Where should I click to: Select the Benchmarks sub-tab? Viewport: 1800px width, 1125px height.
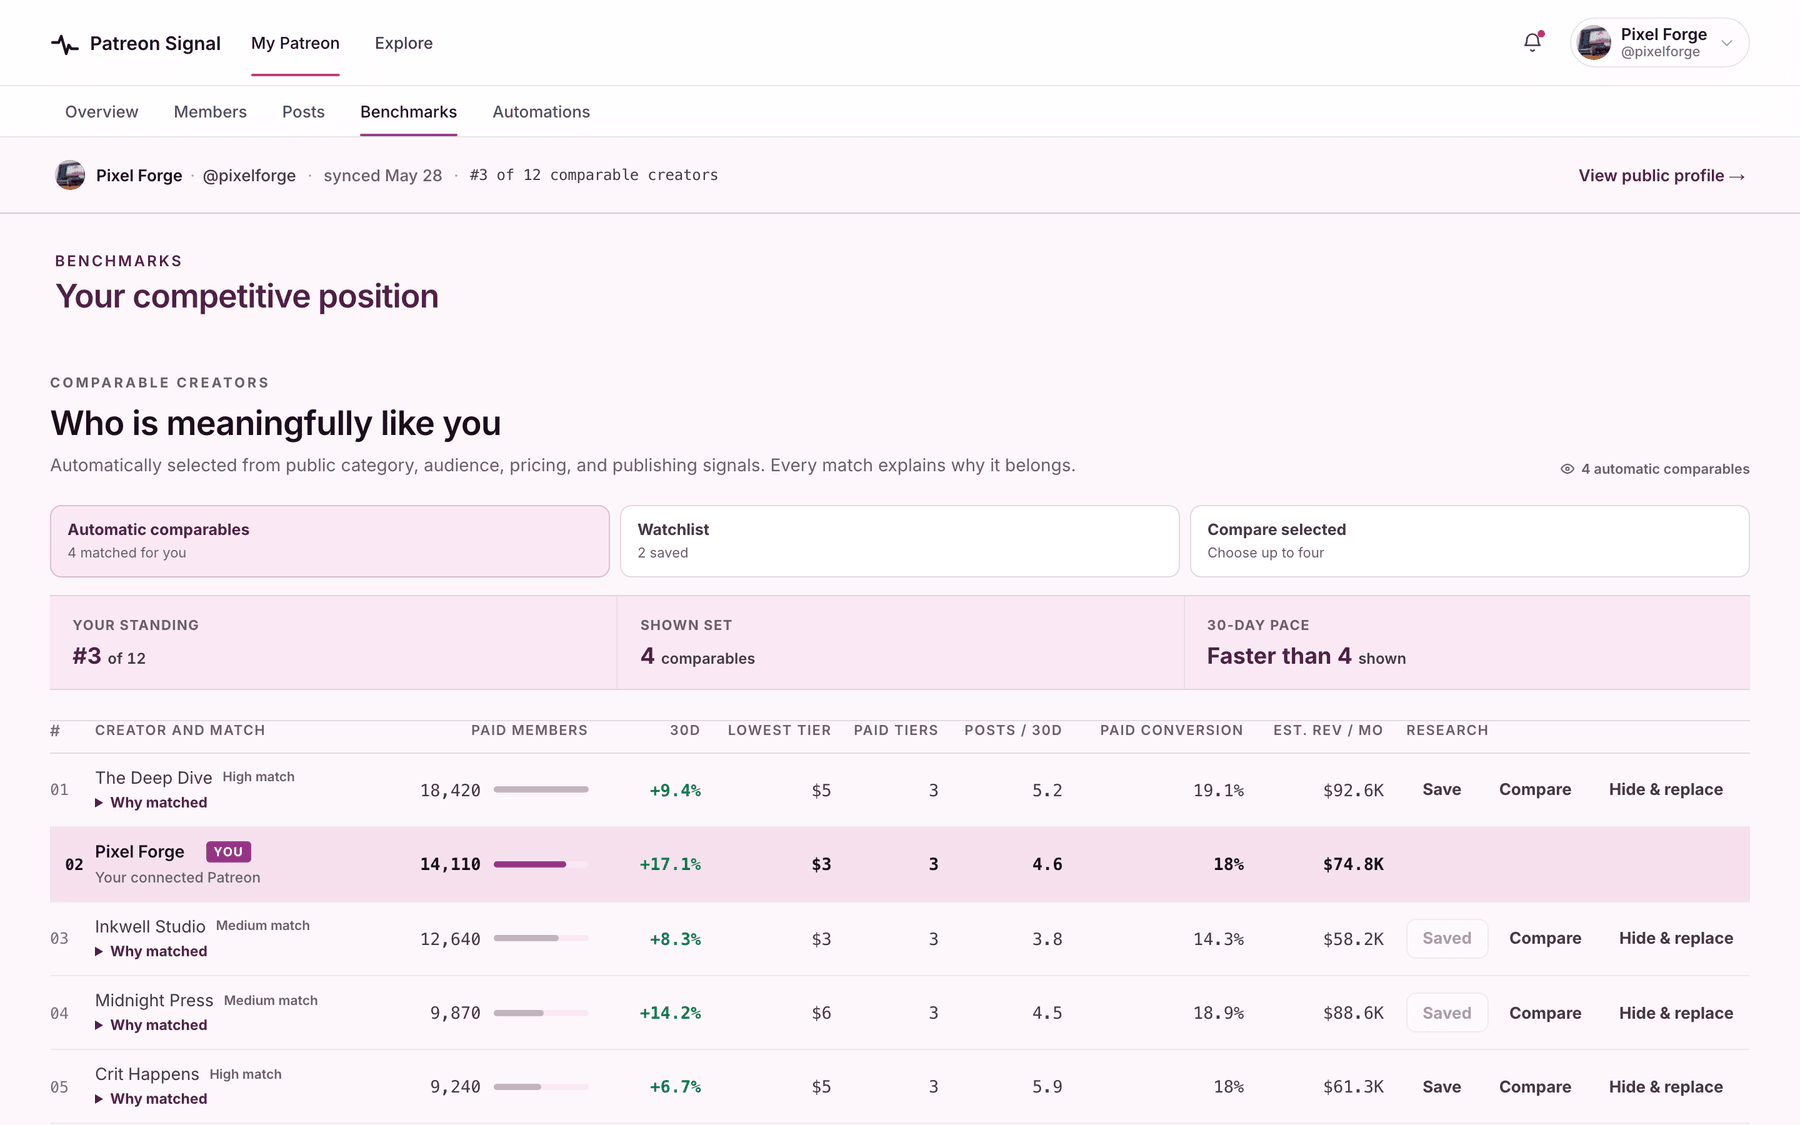coord(408,112)
